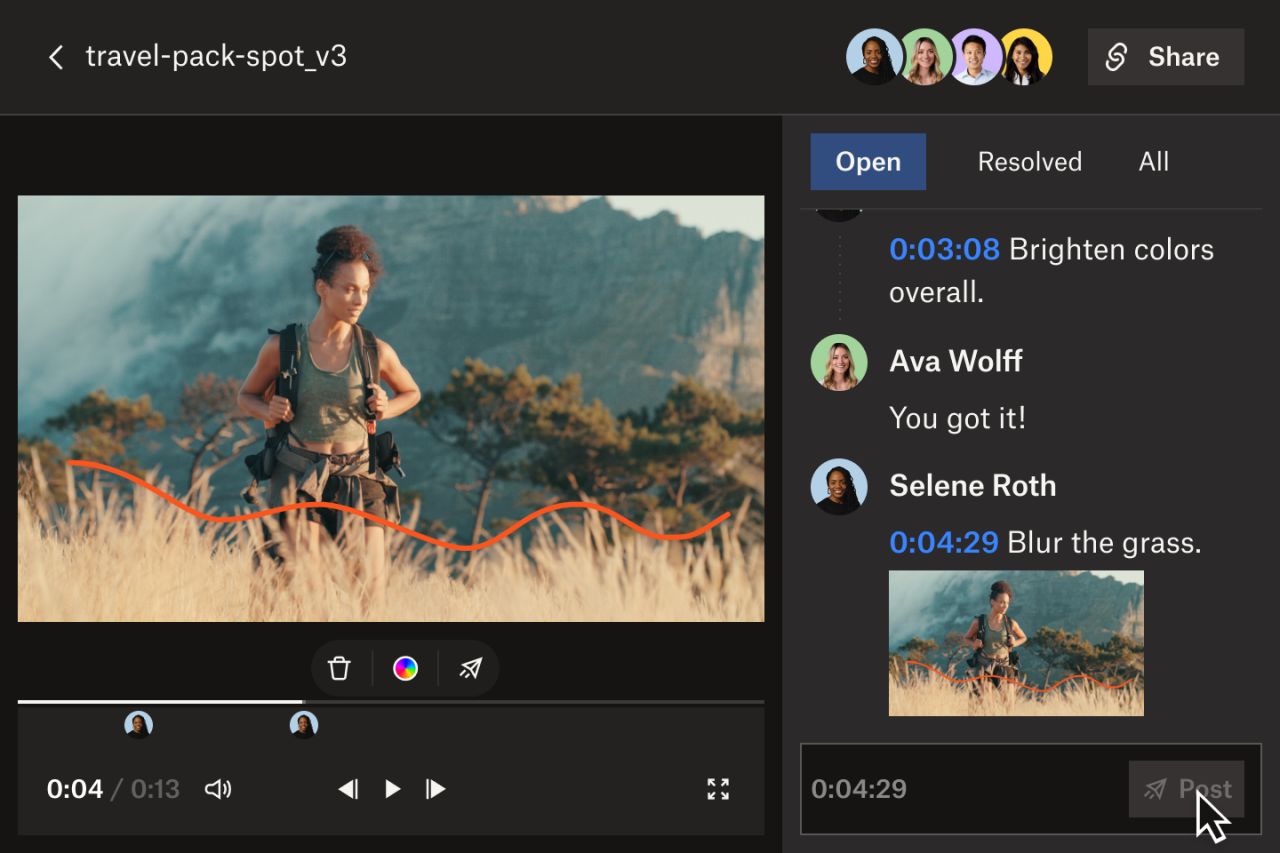Select the Open comments tab
Image resolution: width=1280 pixels, height=853 pixels.
[868, 161]
